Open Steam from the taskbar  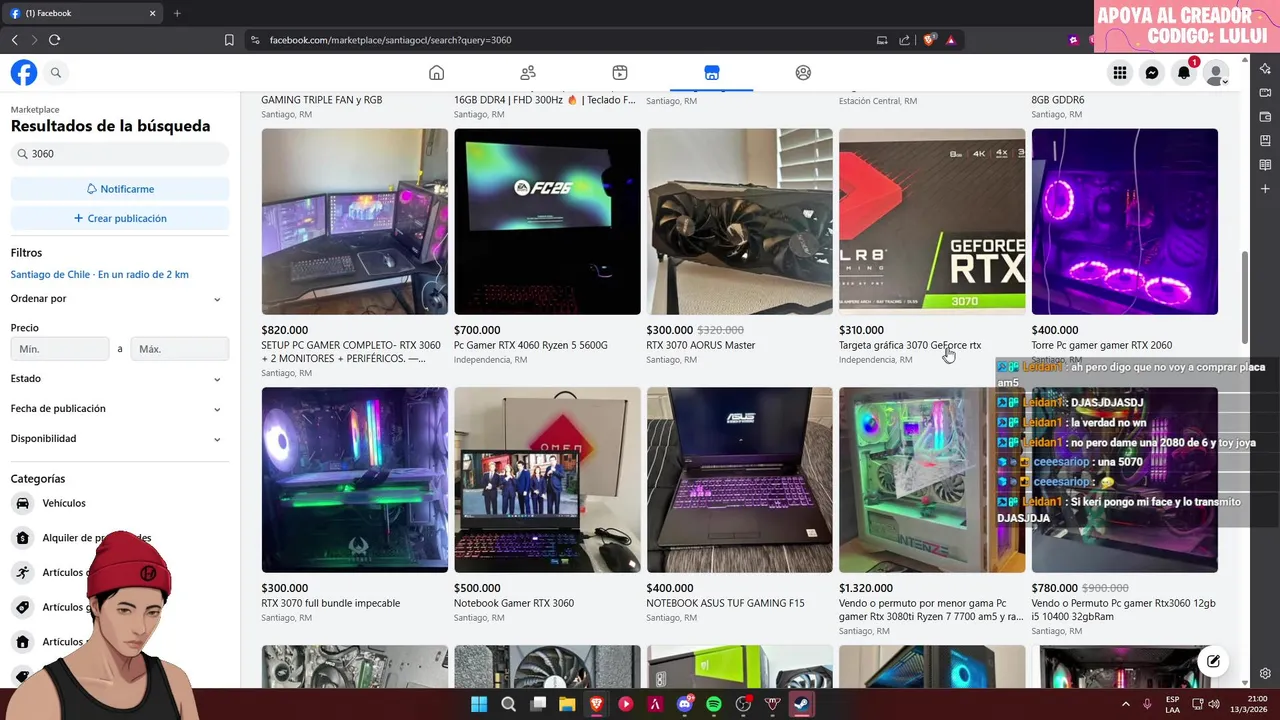(802, 704)
